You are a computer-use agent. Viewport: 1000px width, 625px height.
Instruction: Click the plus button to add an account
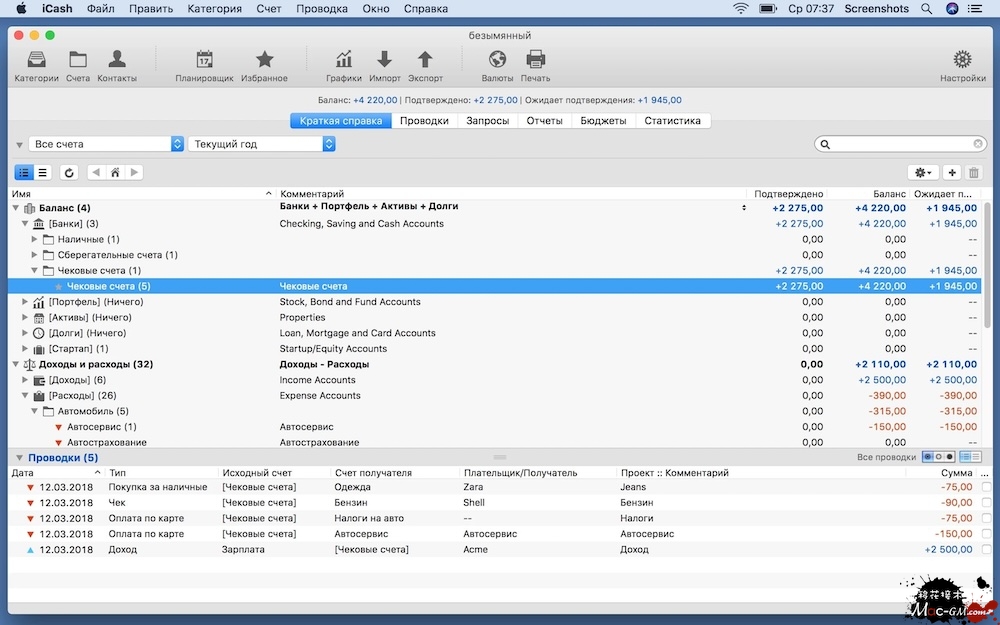pos(951,173)
